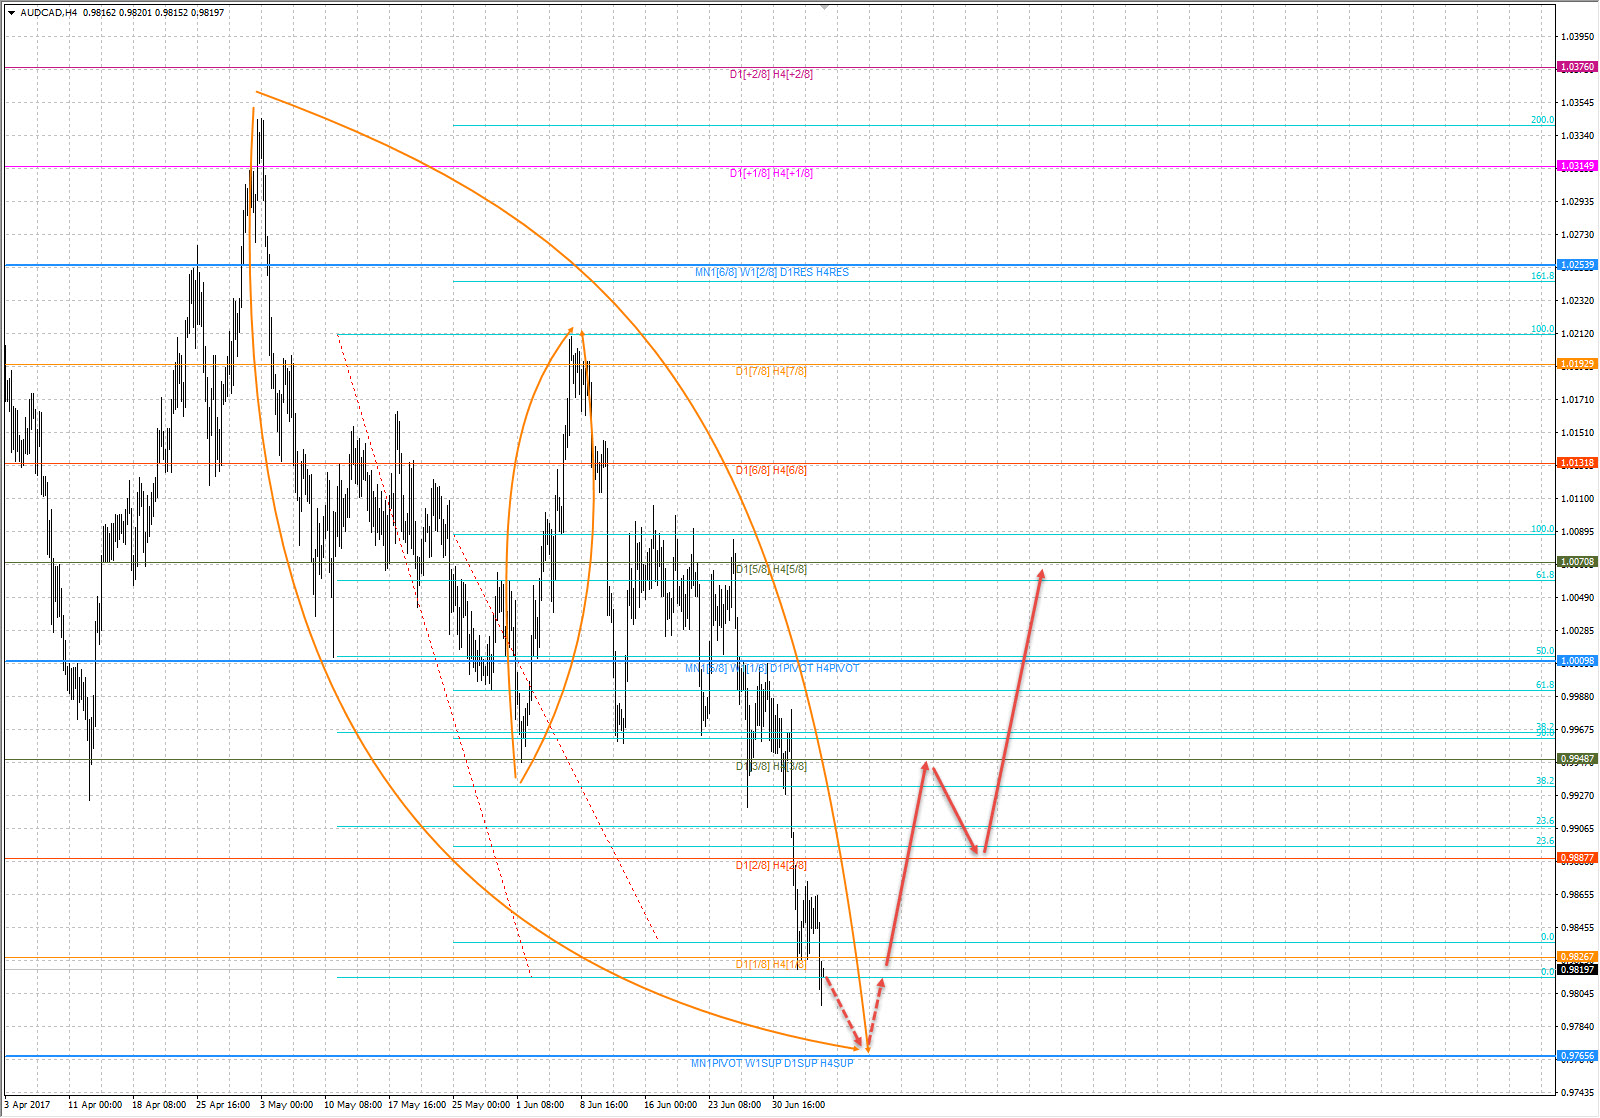Select the D1[+1/8] H4[+1/8] magenta label

tap(771, 173)
